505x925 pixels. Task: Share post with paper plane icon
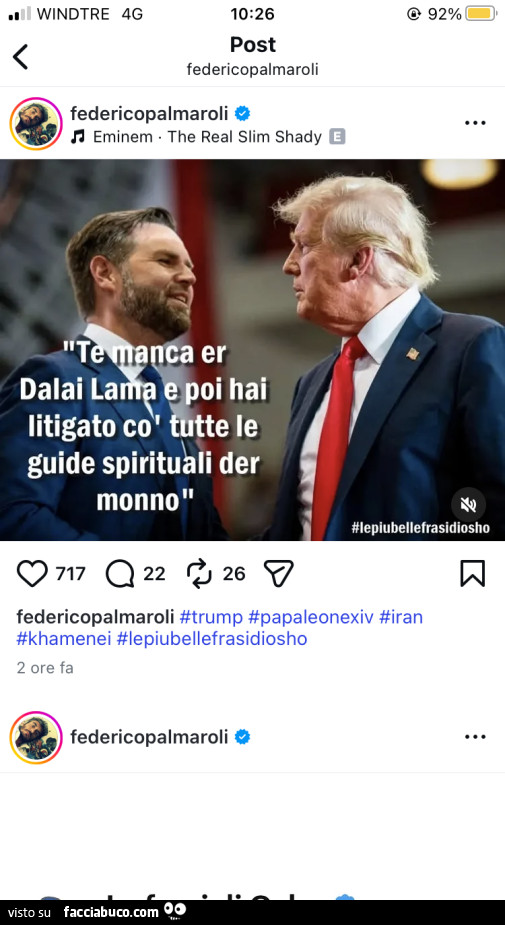pyautogui.click(x=278, y=573)
